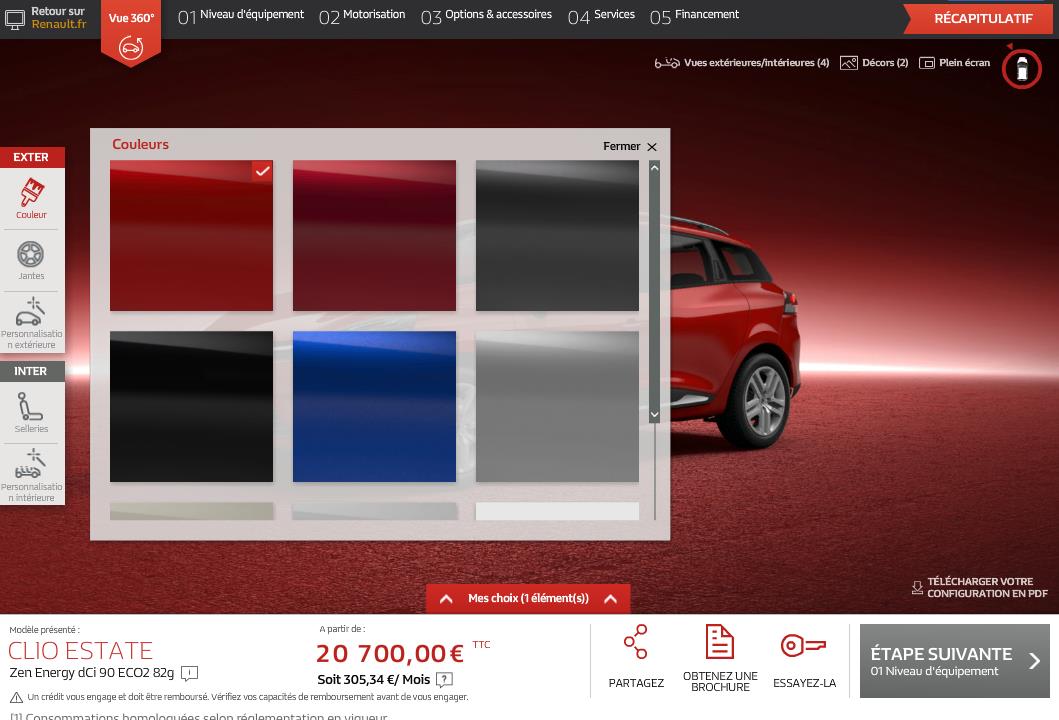
Task: Click the INTER section header
Action: point(32,371)
